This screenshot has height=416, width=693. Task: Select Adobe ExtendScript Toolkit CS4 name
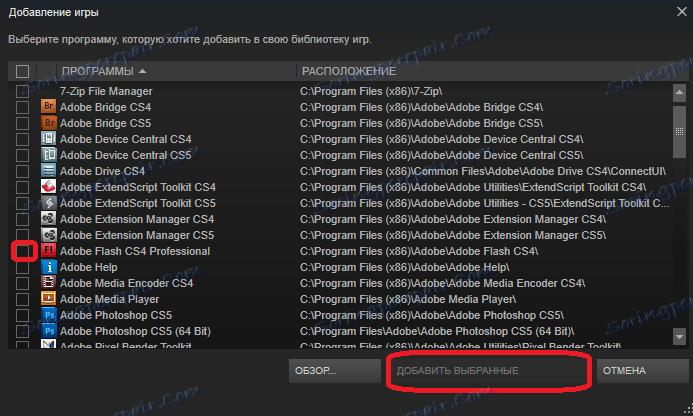tap(138, 187)
